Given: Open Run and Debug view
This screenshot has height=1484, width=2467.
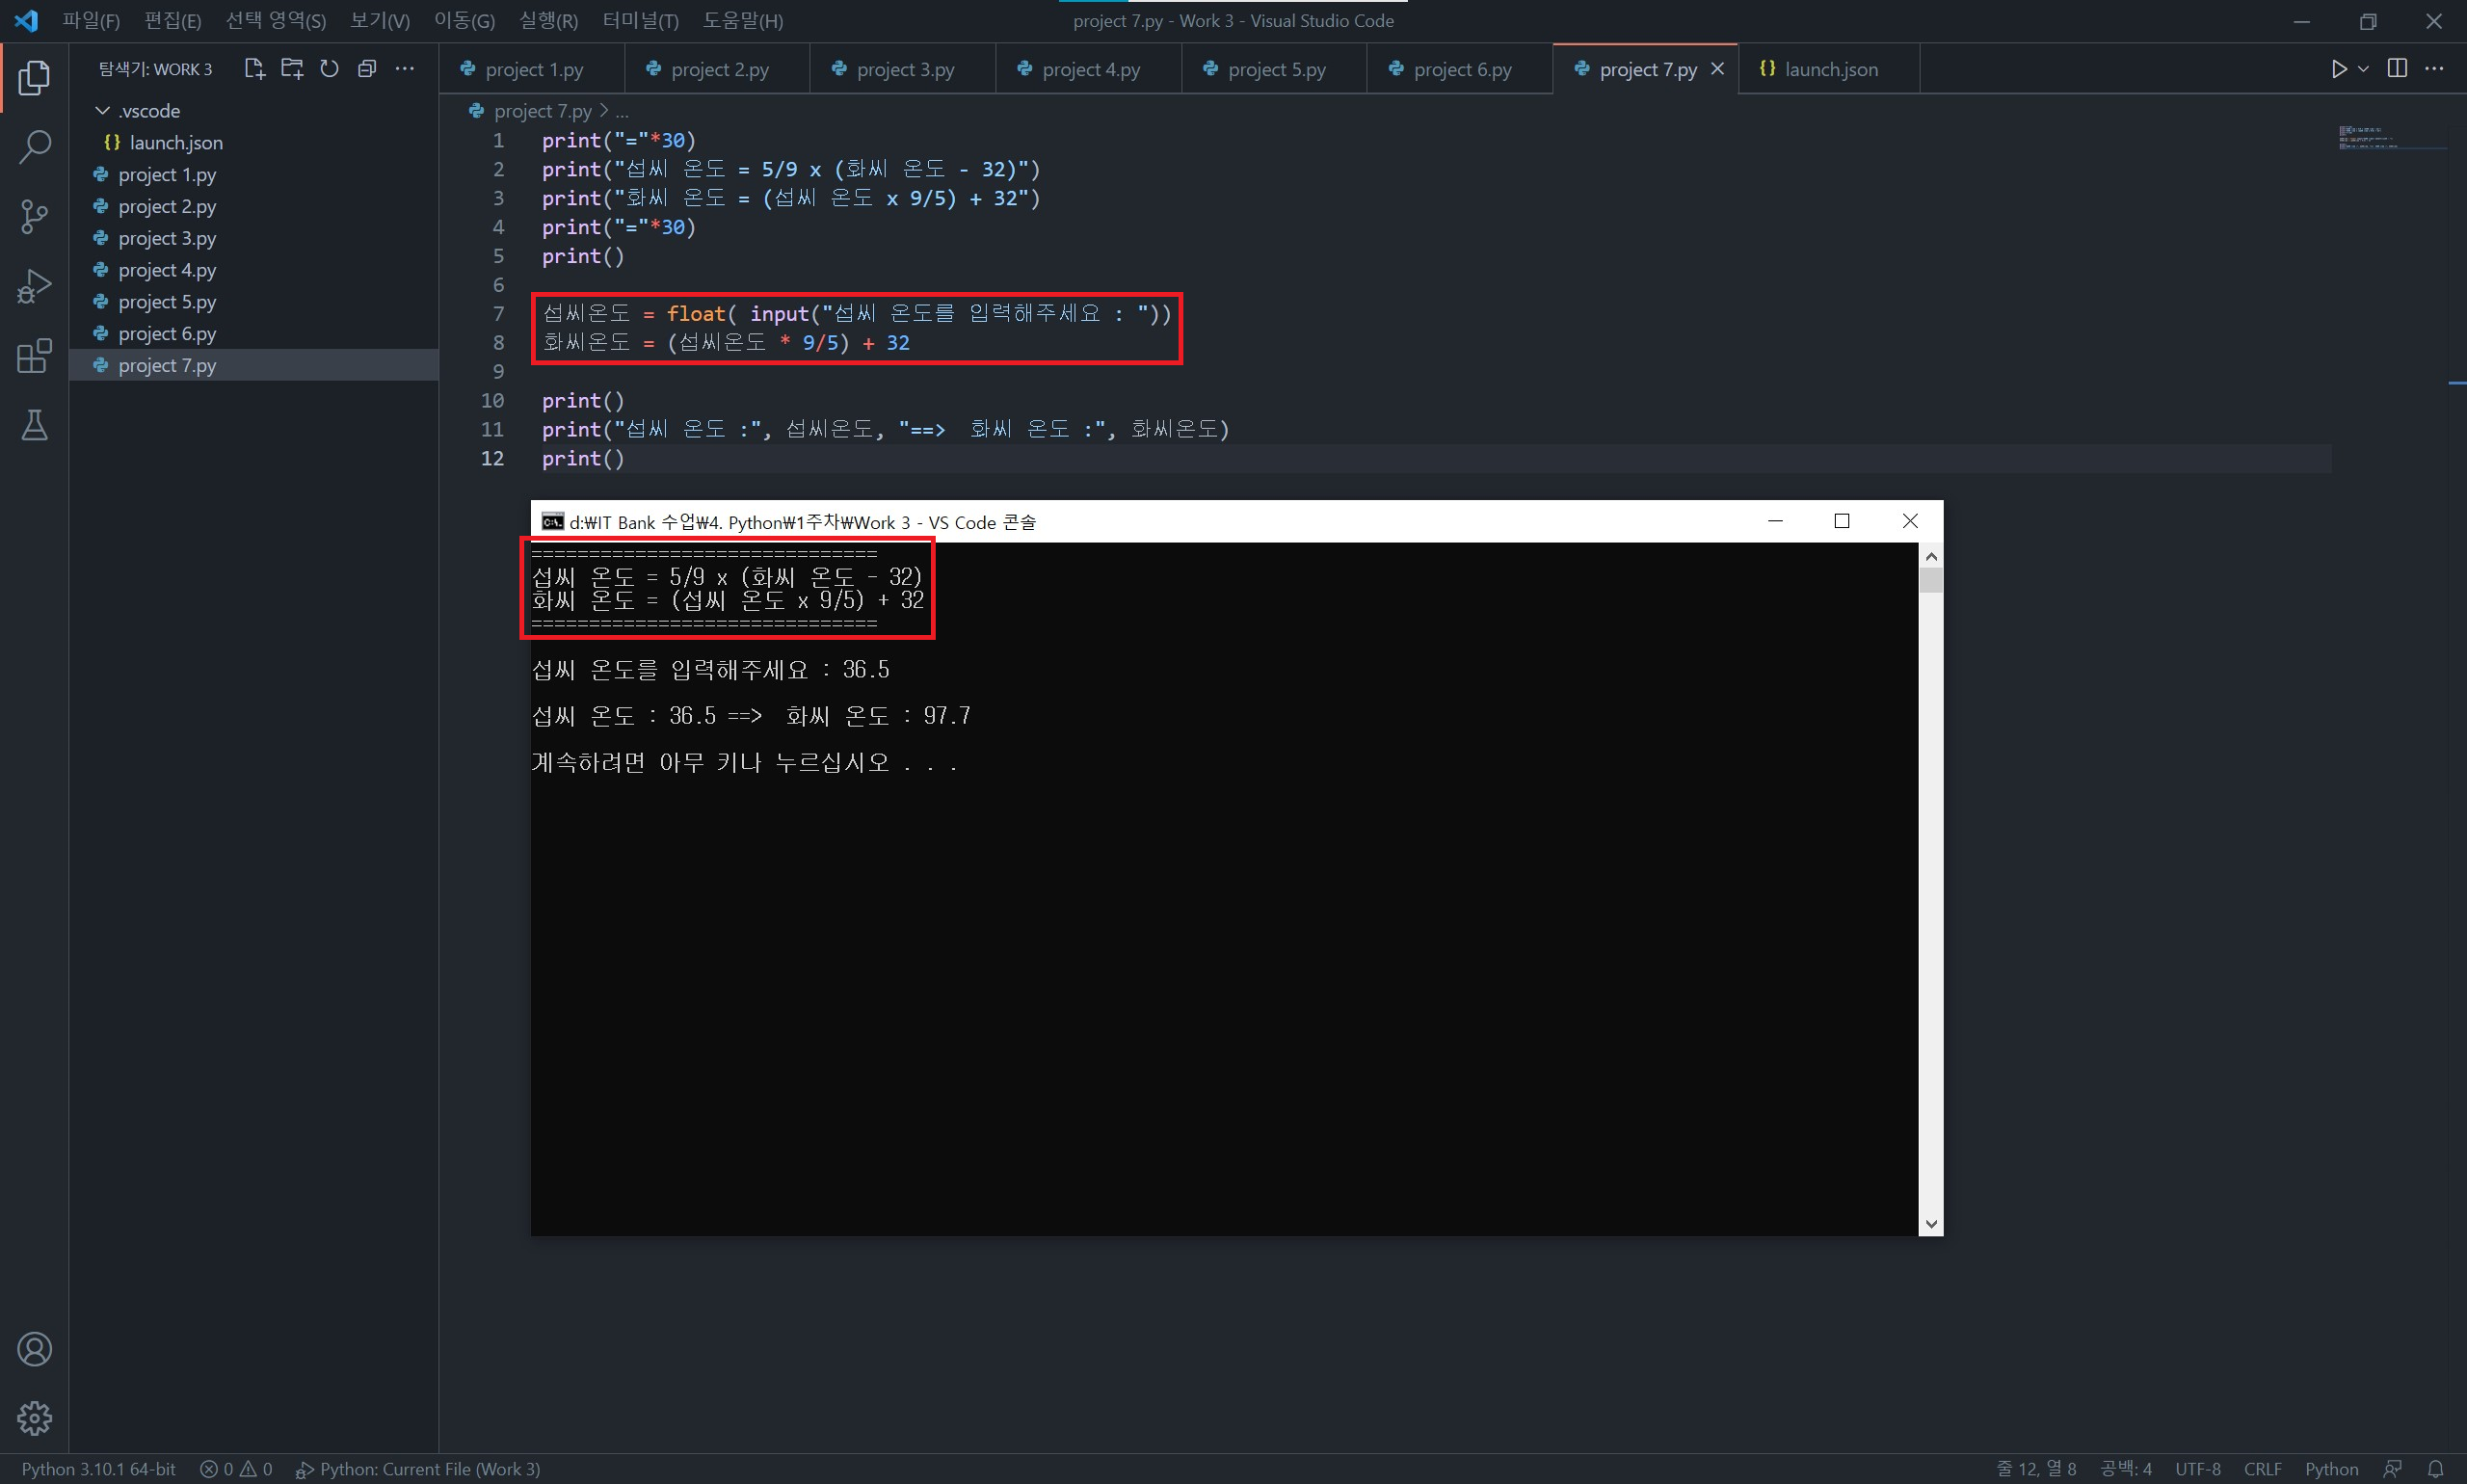Looking at the screenshot, I should pyautogui.click(x=34, y=286).
